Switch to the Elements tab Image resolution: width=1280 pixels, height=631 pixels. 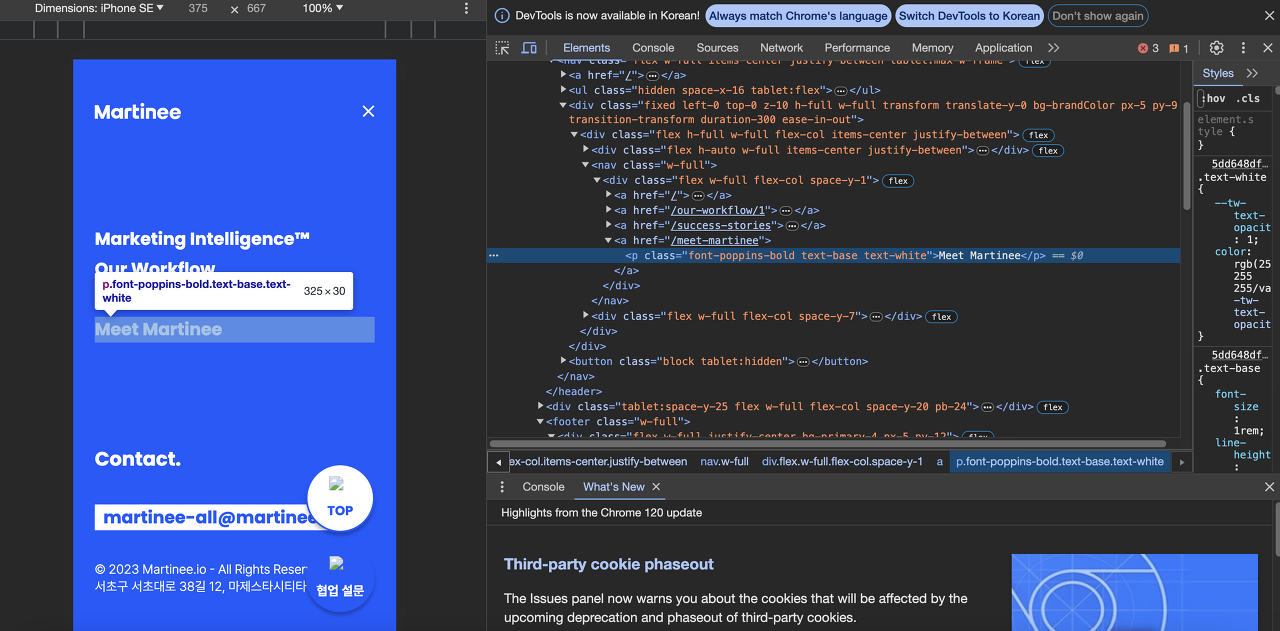click(586, 48)
